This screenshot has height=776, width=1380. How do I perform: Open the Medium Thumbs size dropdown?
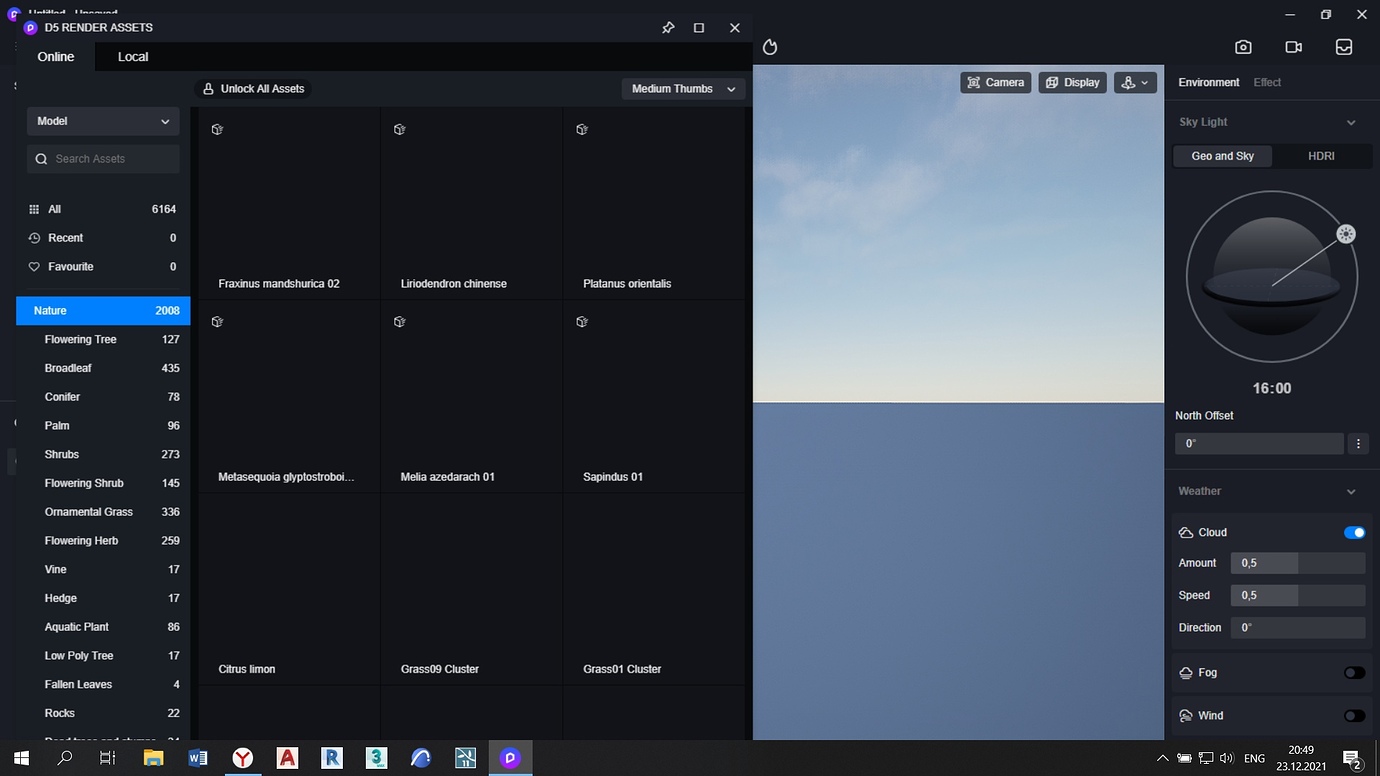[x=683, y=88]
